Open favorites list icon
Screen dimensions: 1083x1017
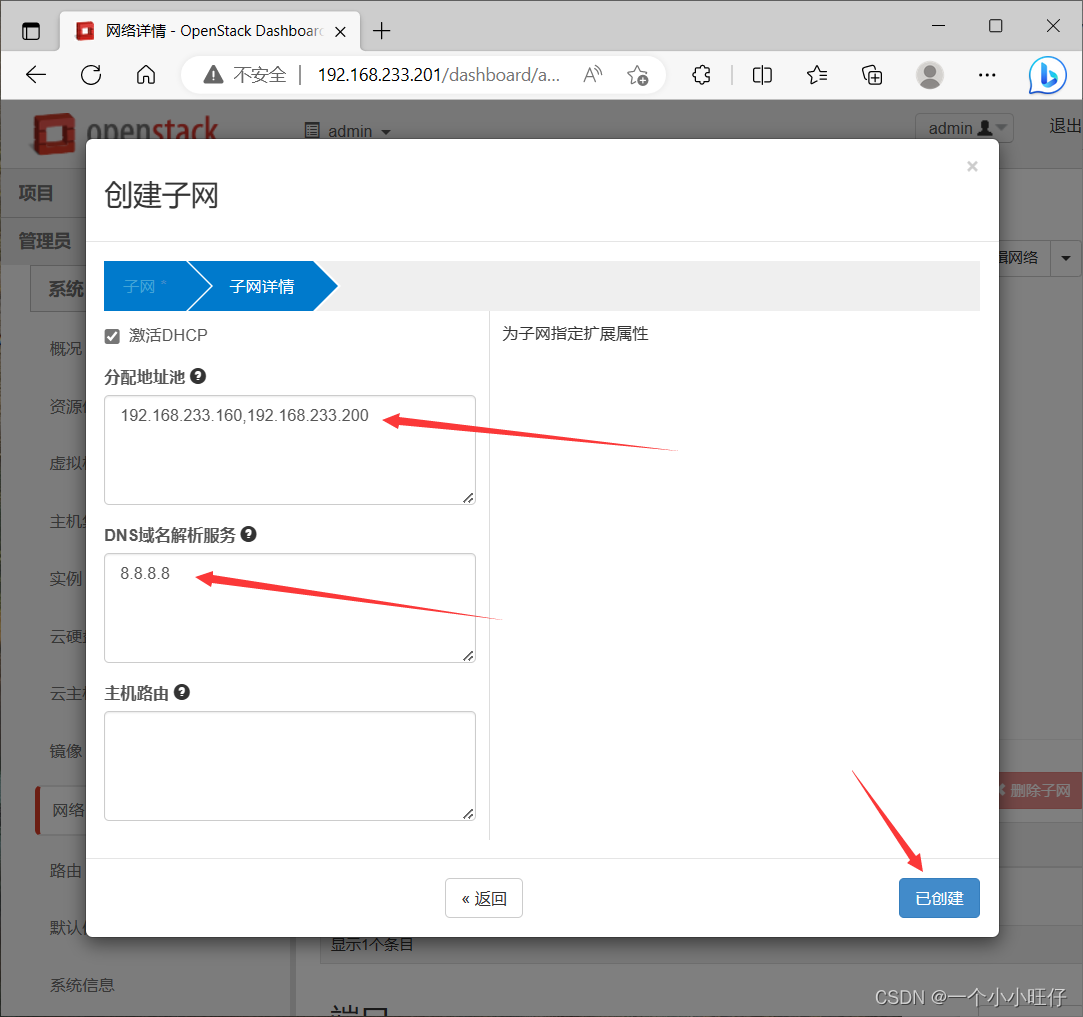[x=817, y=75]
